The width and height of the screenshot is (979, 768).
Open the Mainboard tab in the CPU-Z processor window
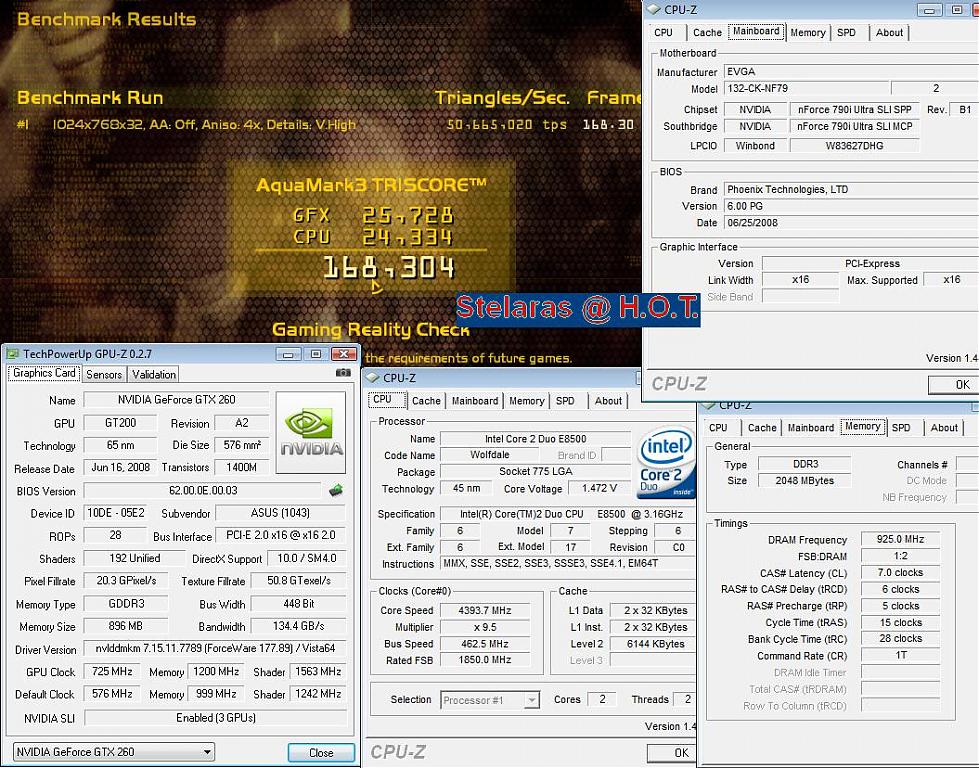(475, 401)
